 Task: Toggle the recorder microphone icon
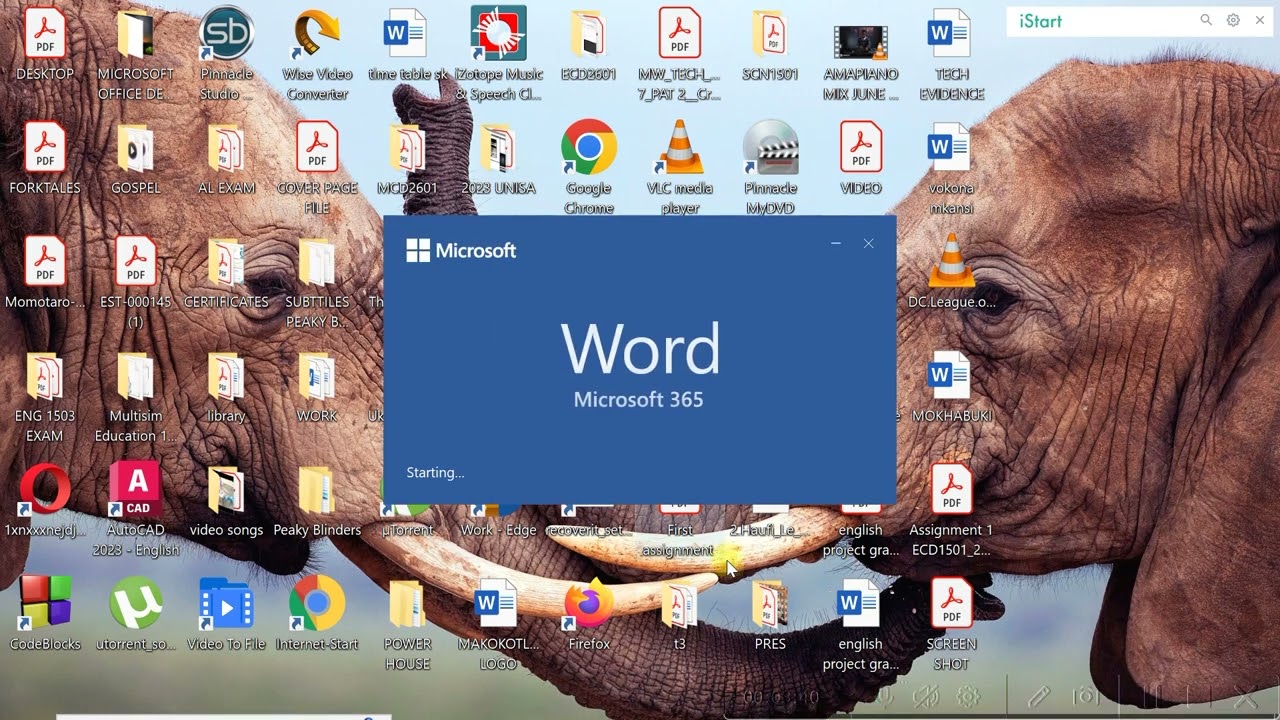click(x=884, y=697)
